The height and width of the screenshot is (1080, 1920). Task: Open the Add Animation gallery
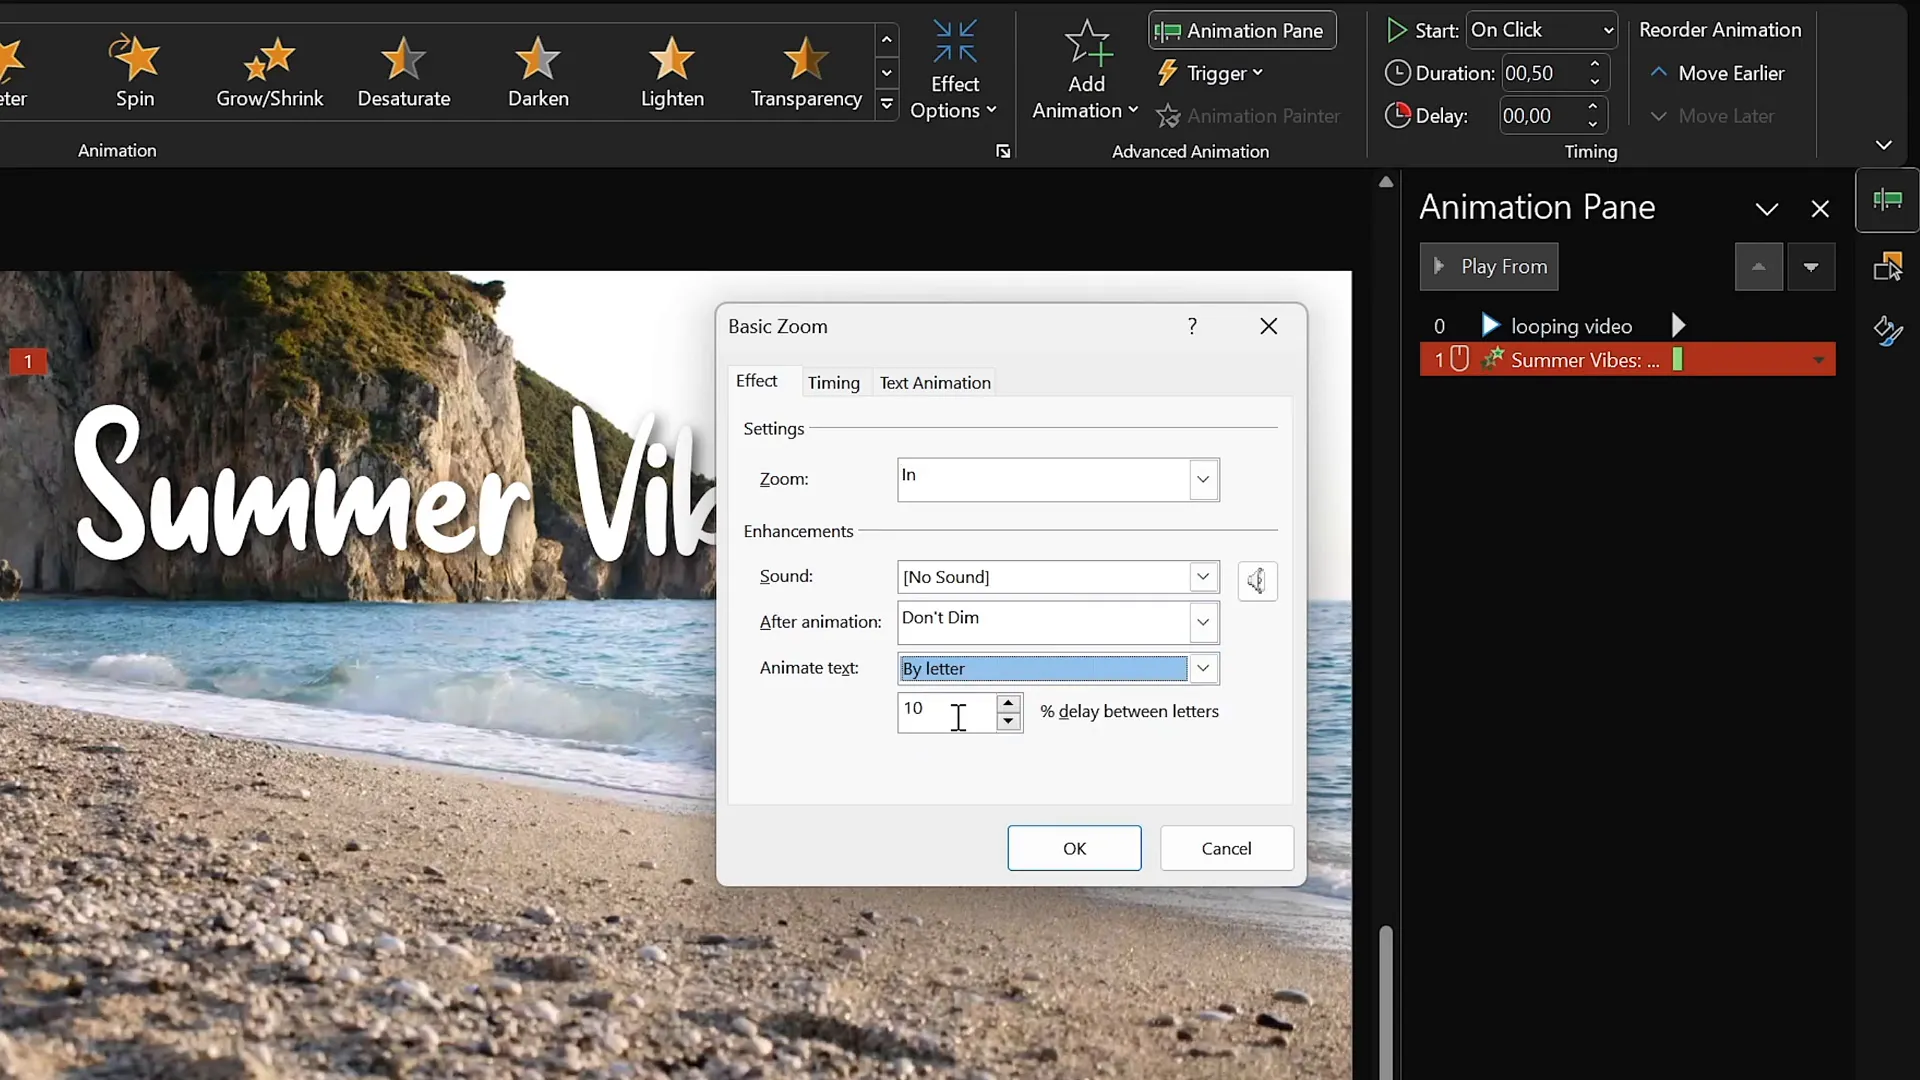[x=1085, y=70]
